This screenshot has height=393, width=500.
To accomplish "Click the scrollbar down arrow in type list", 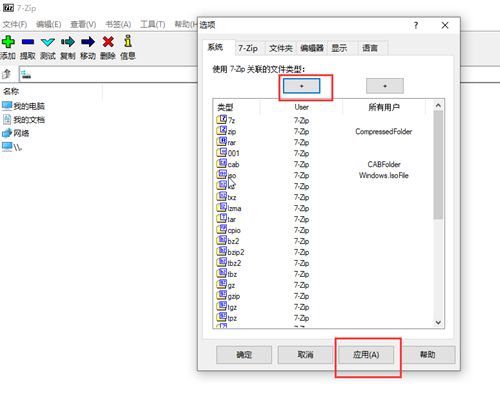I will pos(438,323).
